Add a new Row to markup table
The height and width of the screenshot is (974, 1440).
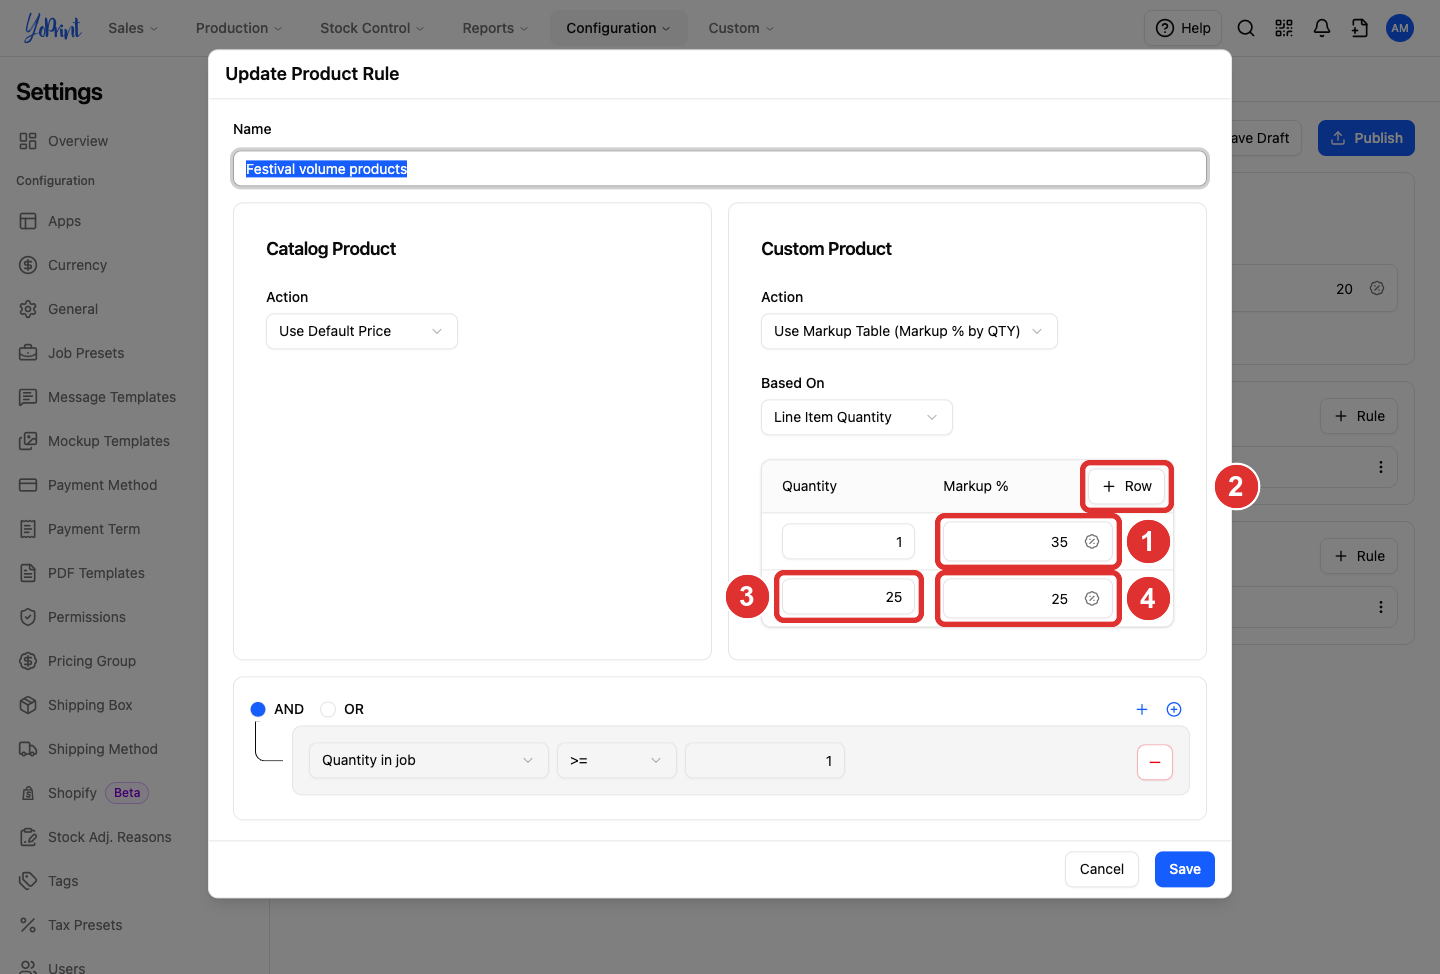tap(1127, 486)
